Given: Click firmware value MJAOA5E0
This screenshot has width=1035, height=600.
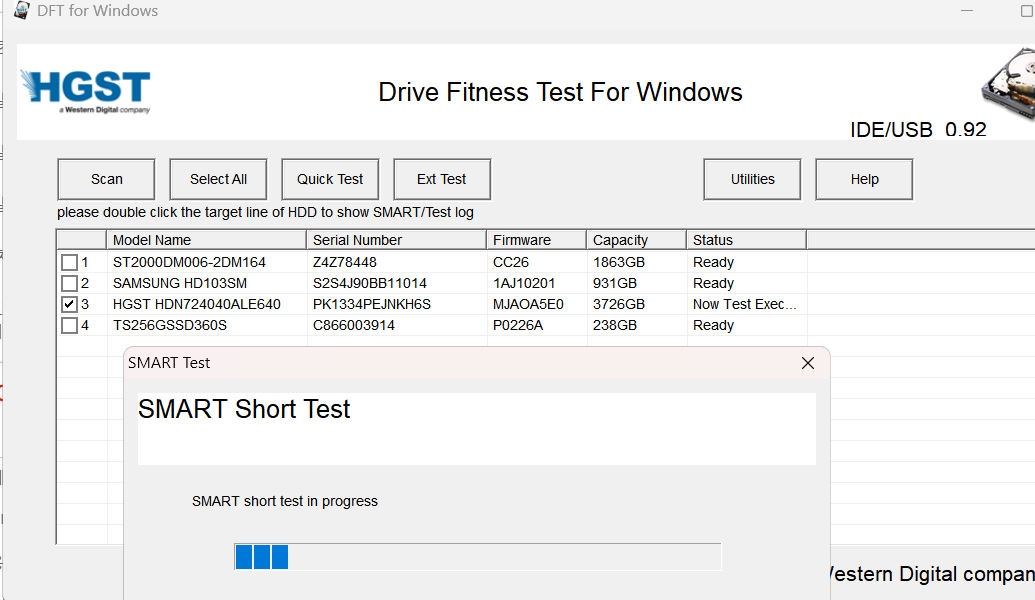Looking at the screenshot, I should pos(528,304).
